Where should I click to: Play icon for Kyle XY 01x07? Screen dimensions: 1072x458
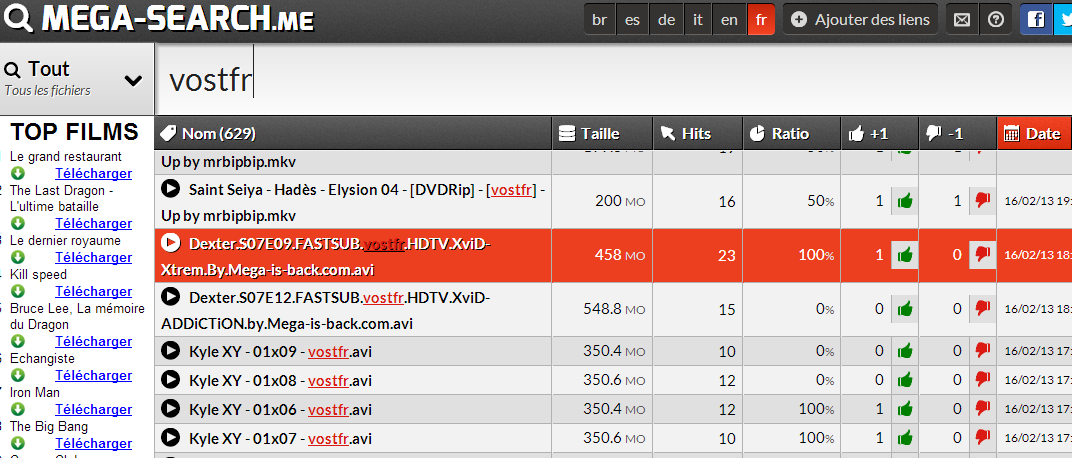[170, 437]
